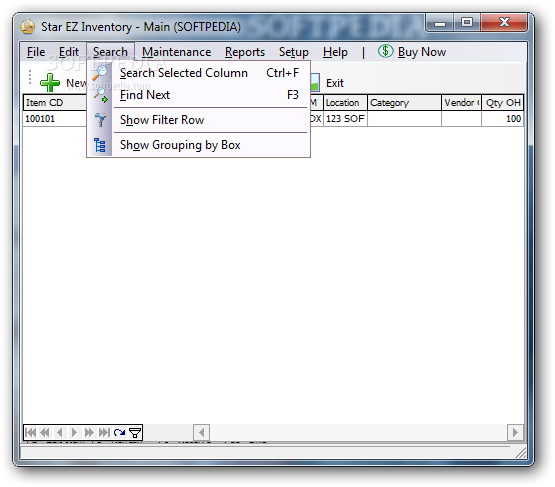Viewport: 555px width, 487px height.
Task: Click the horizontal scrollbar left arrow
Action: pyautogui.click(x=201, y=432)
